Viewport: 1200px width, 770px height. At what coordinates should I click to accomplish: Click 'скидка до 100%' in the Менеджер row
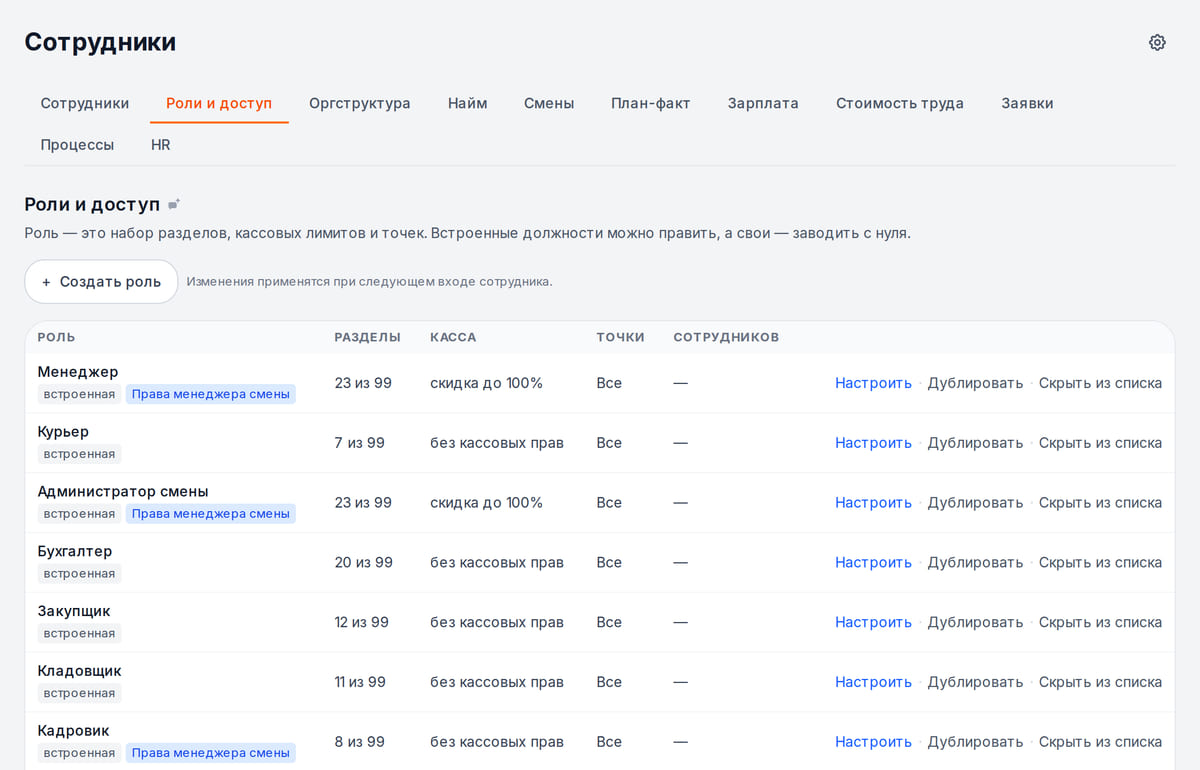486,383
